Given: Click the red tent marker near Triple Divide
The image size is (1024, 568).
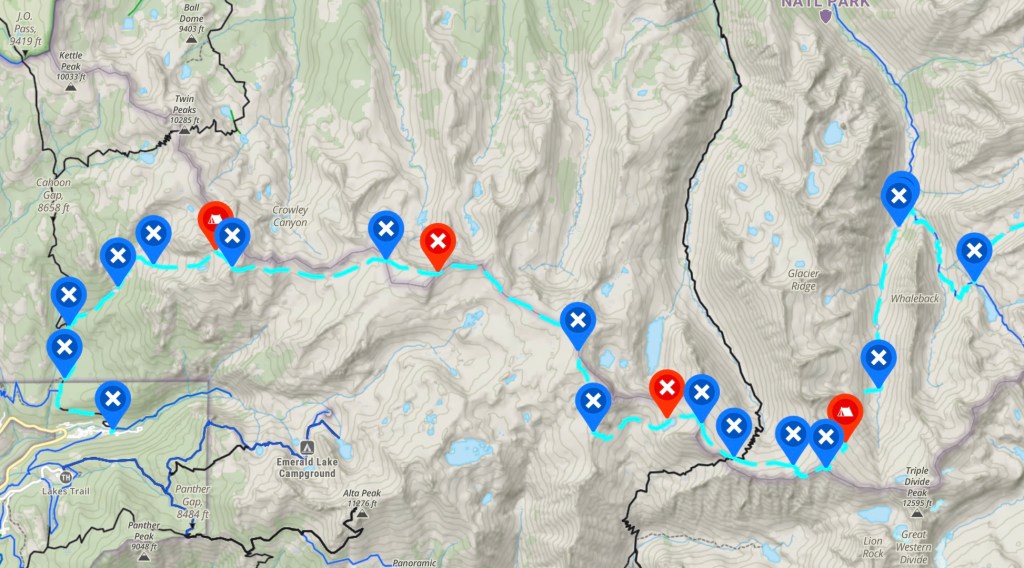Looking at the screenshot, I should click(x=844, y=413).
